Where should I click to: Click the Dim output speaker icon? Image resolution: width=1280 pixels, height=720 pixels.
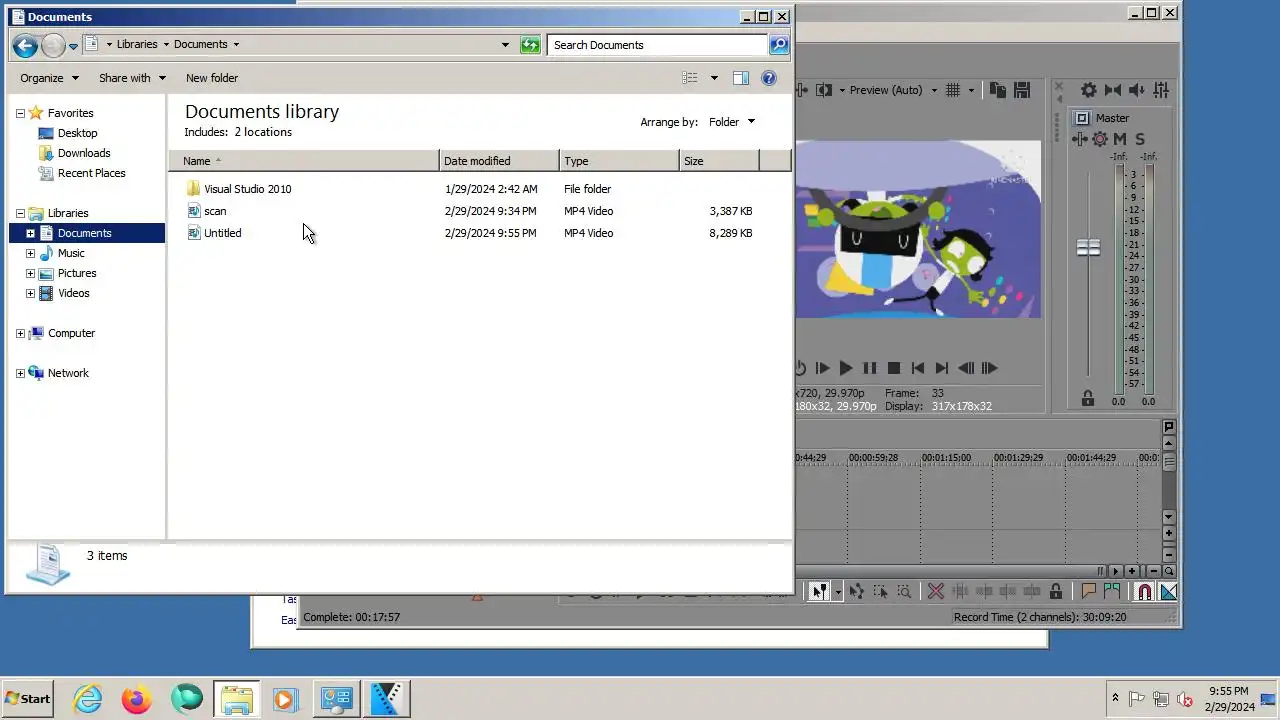(x=1137, y=90)
